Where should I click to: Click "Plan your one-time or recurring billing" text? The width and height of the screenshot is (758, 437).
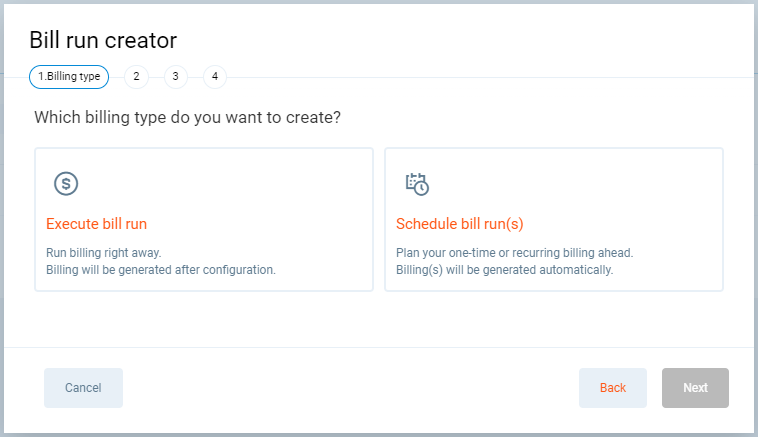tap(515, 253)
